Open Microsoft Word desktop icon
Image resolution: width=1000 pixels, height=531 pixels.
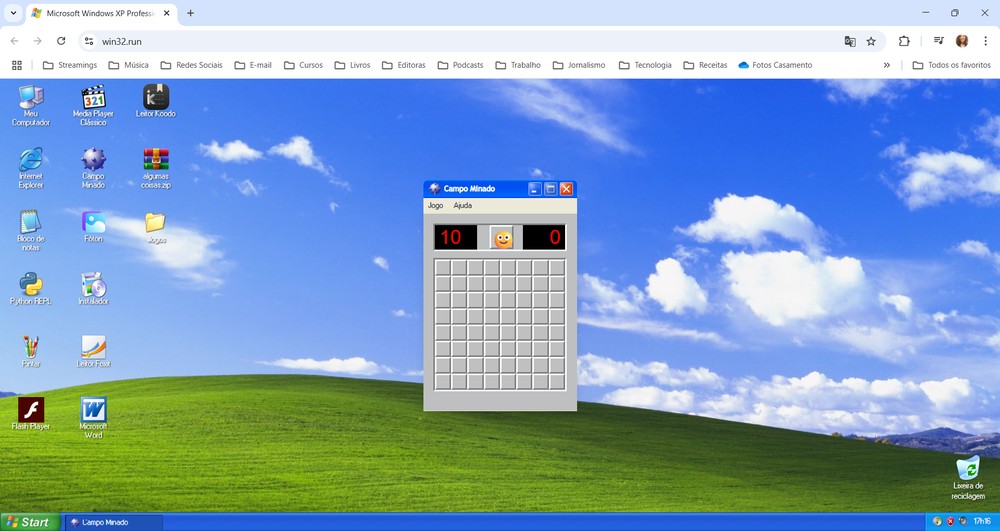93,418
